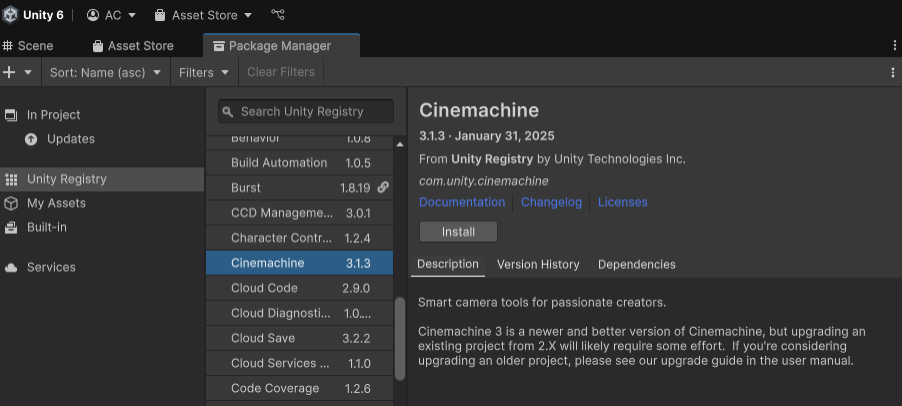Viewport: 902px width, 406px height.
Task: Select Services in sidebar
Action: tap(102, 267)
